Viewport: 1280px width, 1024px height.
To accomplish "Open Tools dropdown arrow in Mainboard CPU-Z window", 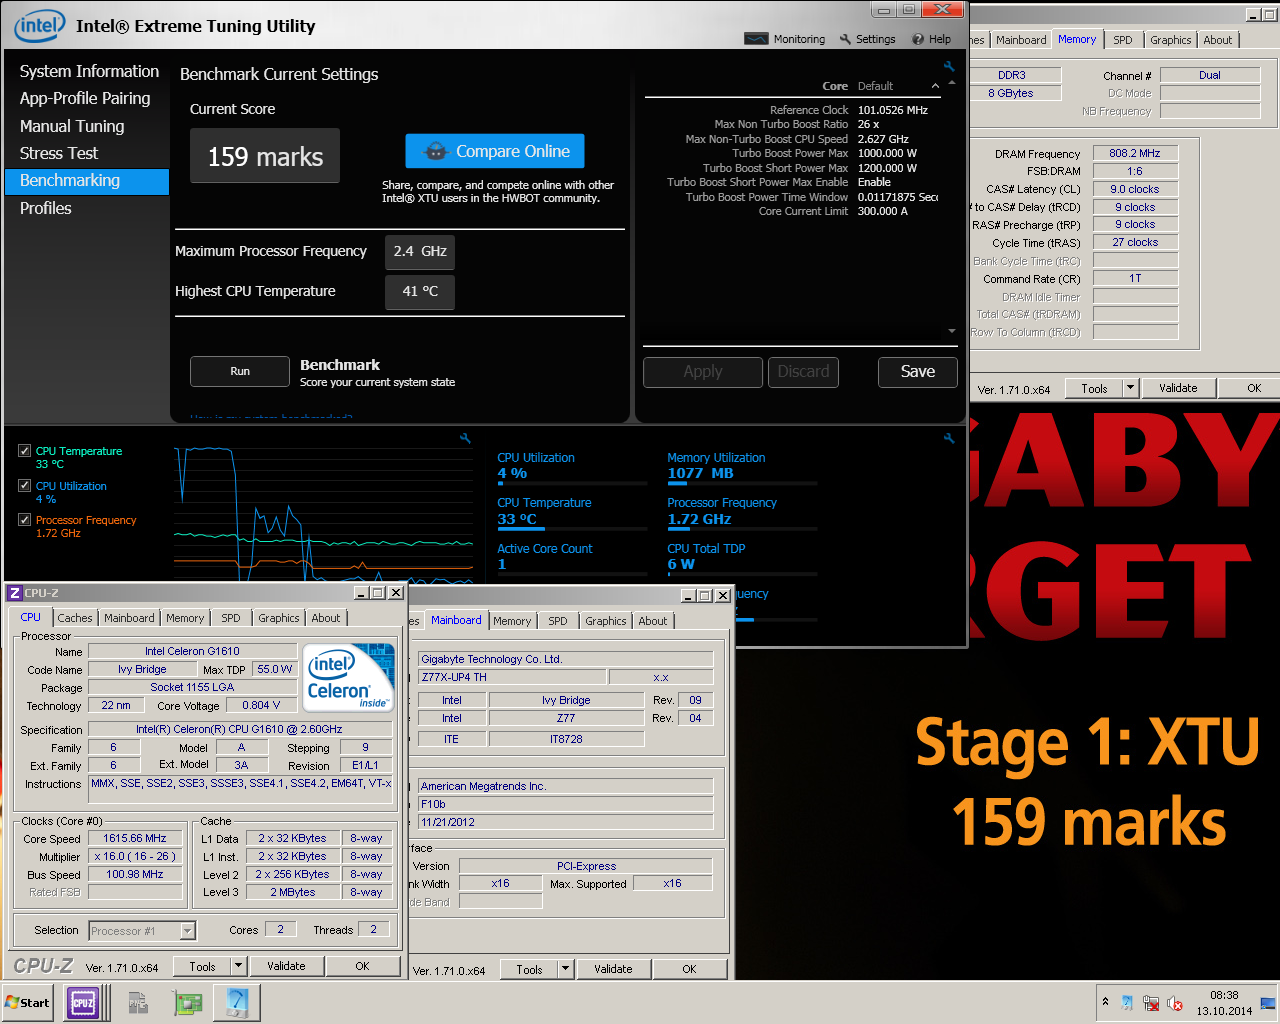I will 565,969.
